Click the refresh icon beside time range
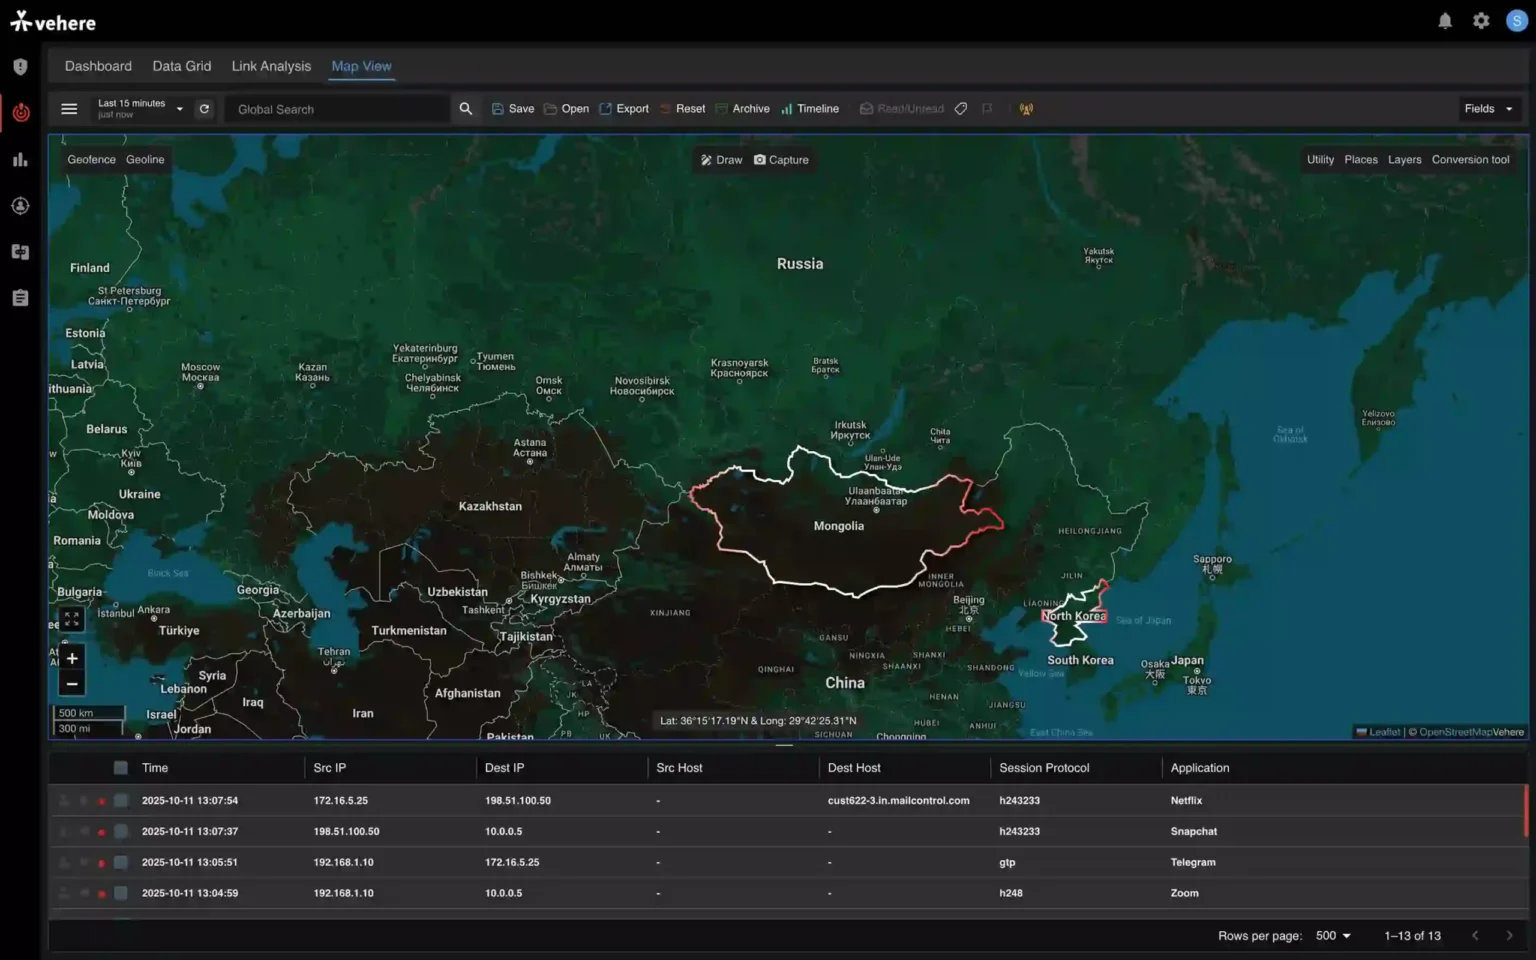Image resolution: width=1536 pixels, height=960 pixels. [x=204, y=109]
